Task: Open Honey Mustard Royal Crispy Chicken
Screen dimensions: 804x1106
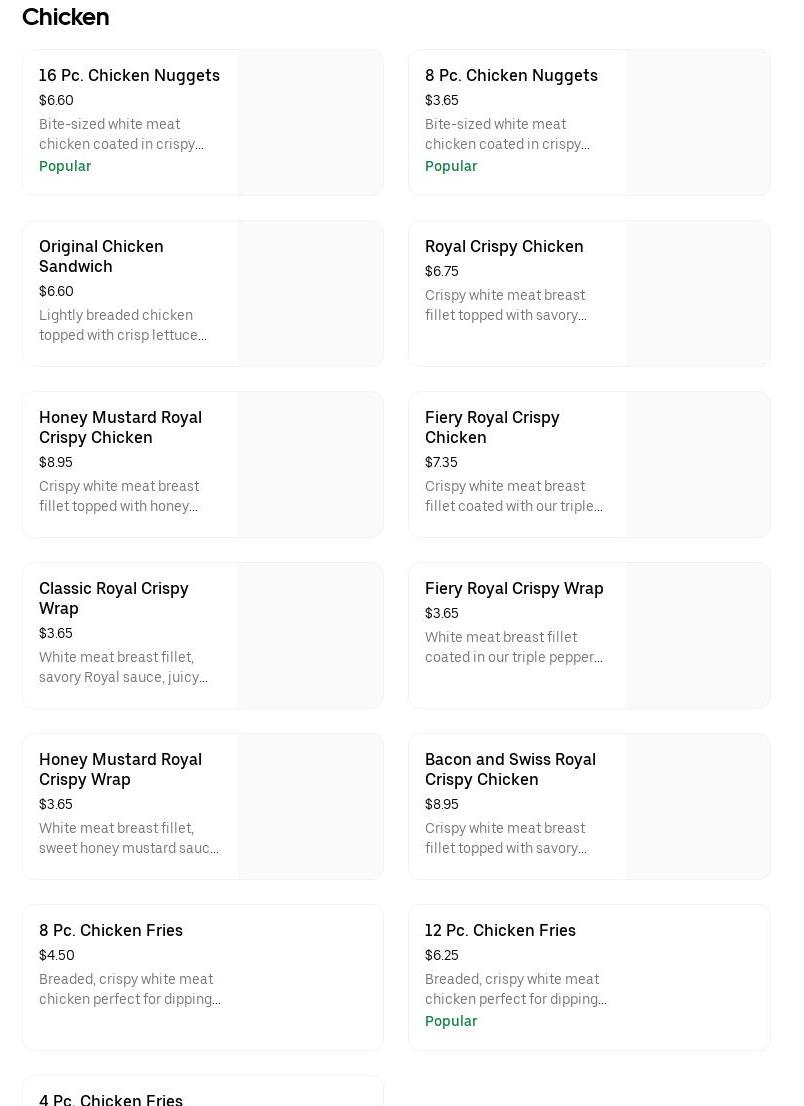Action: (x=203, y=465)
